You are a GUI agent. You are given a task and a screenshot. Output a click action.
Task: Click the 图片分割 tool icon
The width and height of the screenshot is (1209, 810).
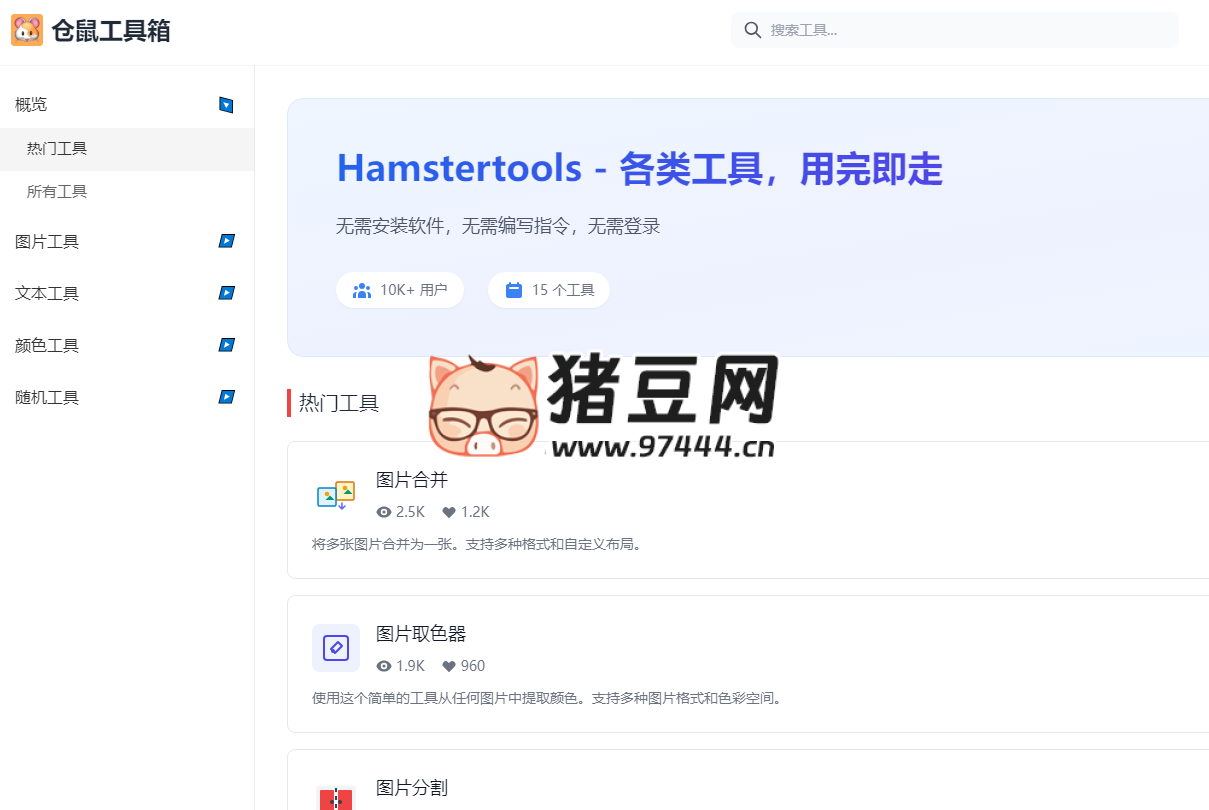click(336, 798)
